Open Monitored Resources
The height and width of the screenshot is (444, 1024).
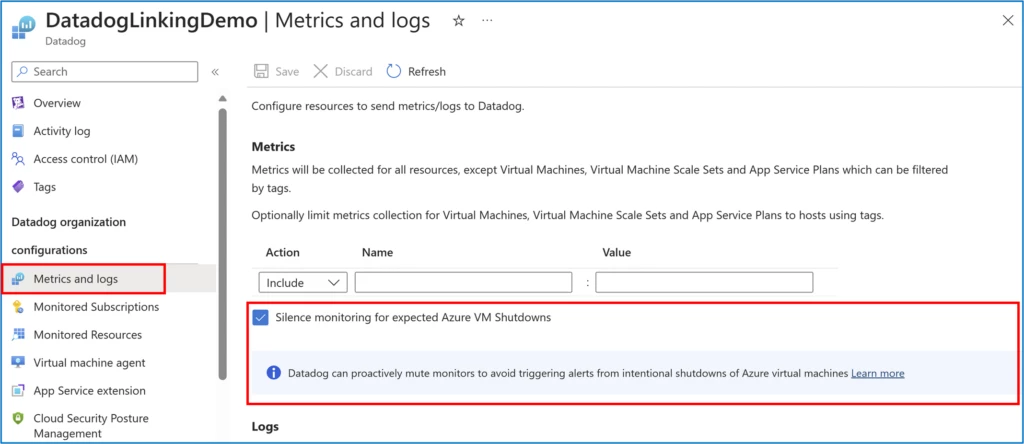[88, 335]
